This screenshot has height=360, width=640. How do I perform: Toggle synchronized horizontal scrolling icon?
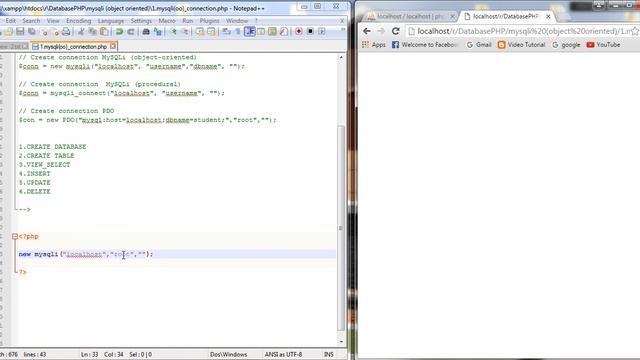click(x=211, y=31)
